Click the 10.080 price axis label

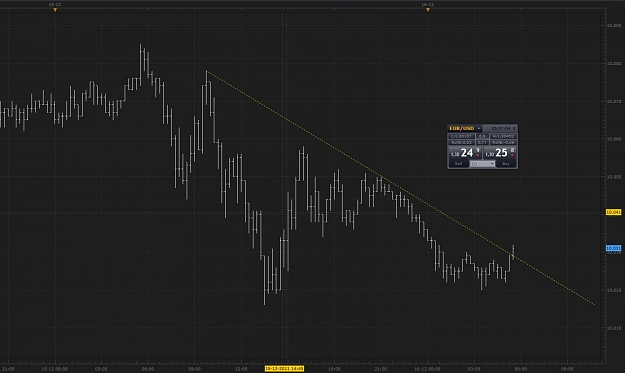tap(613, 63)
